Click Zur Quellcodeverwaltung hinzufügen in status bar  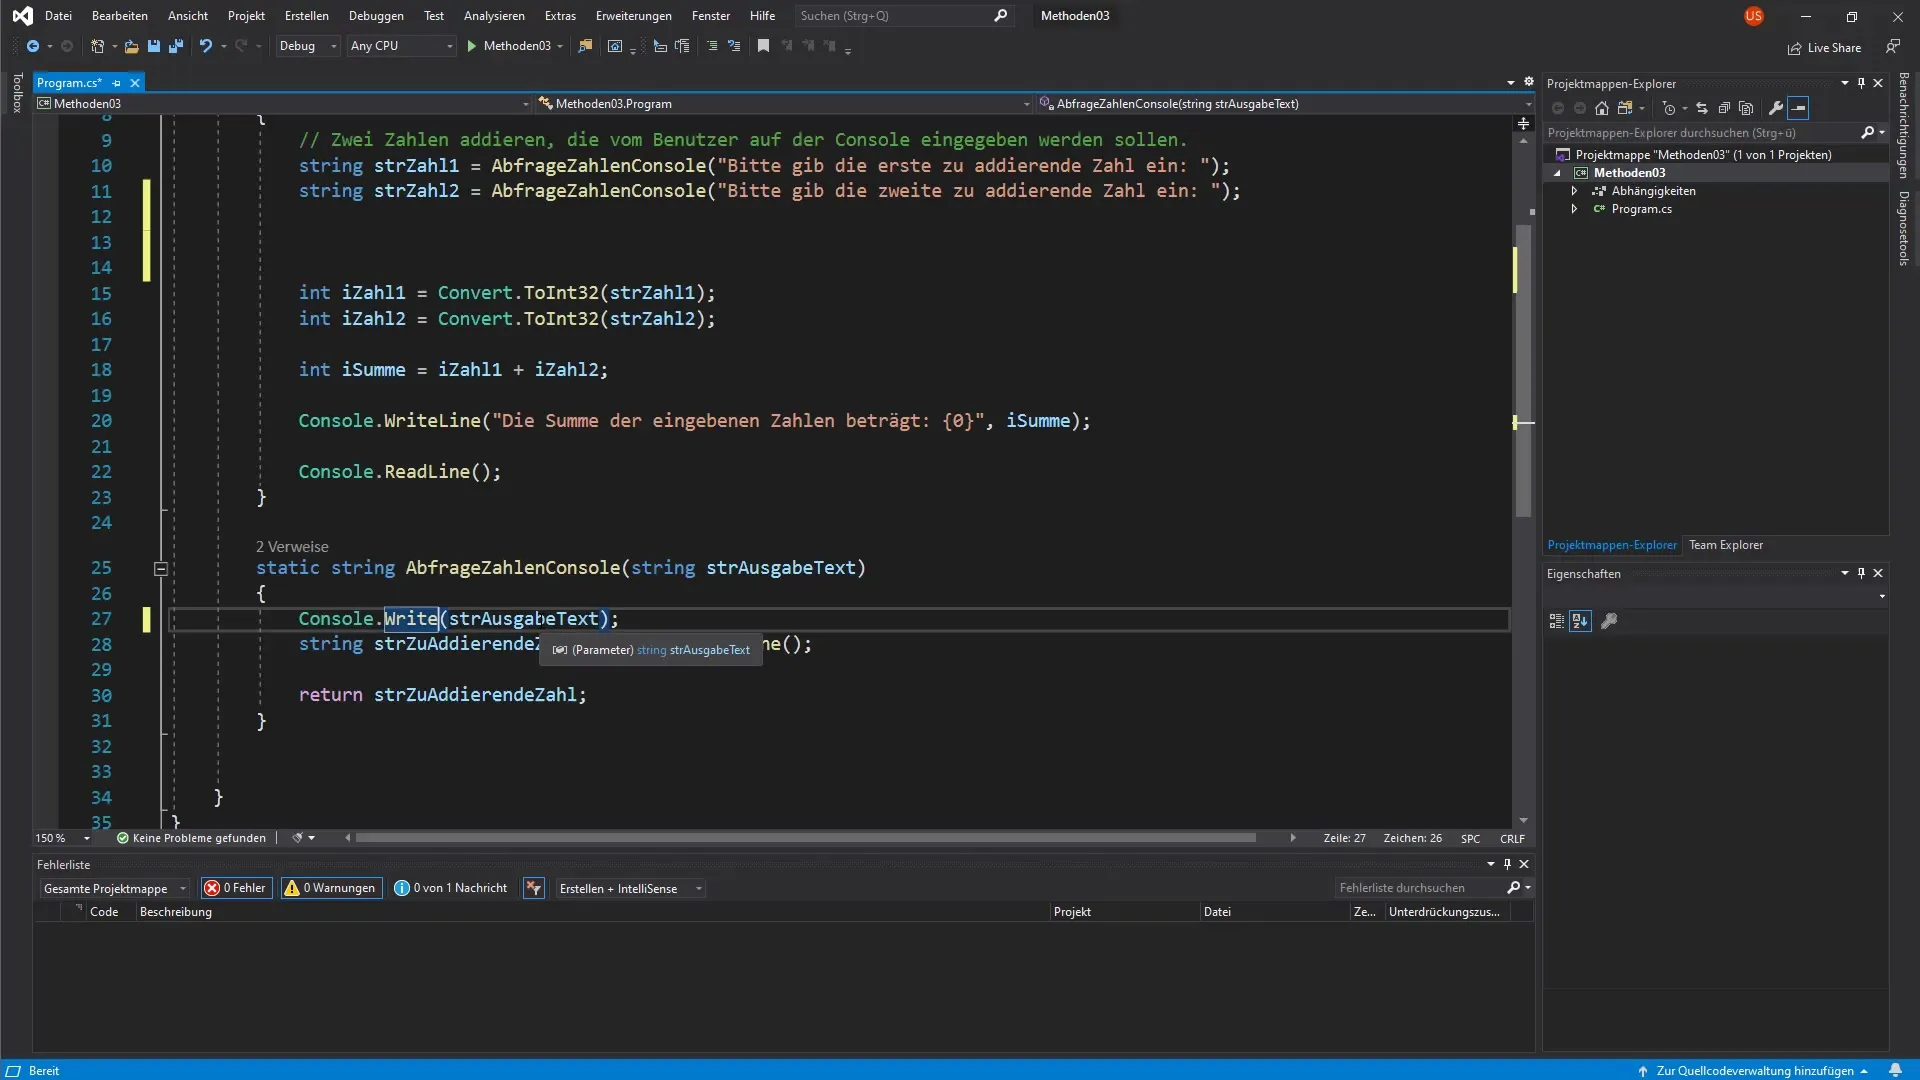point(1753,1070)
